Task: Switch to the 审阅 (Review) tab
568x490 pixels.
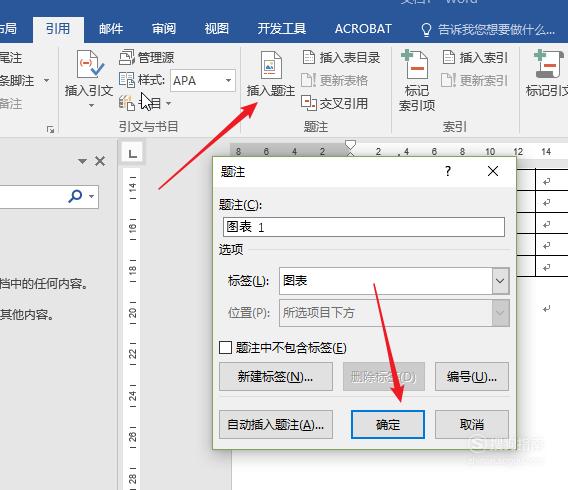Action: [164, 29]
